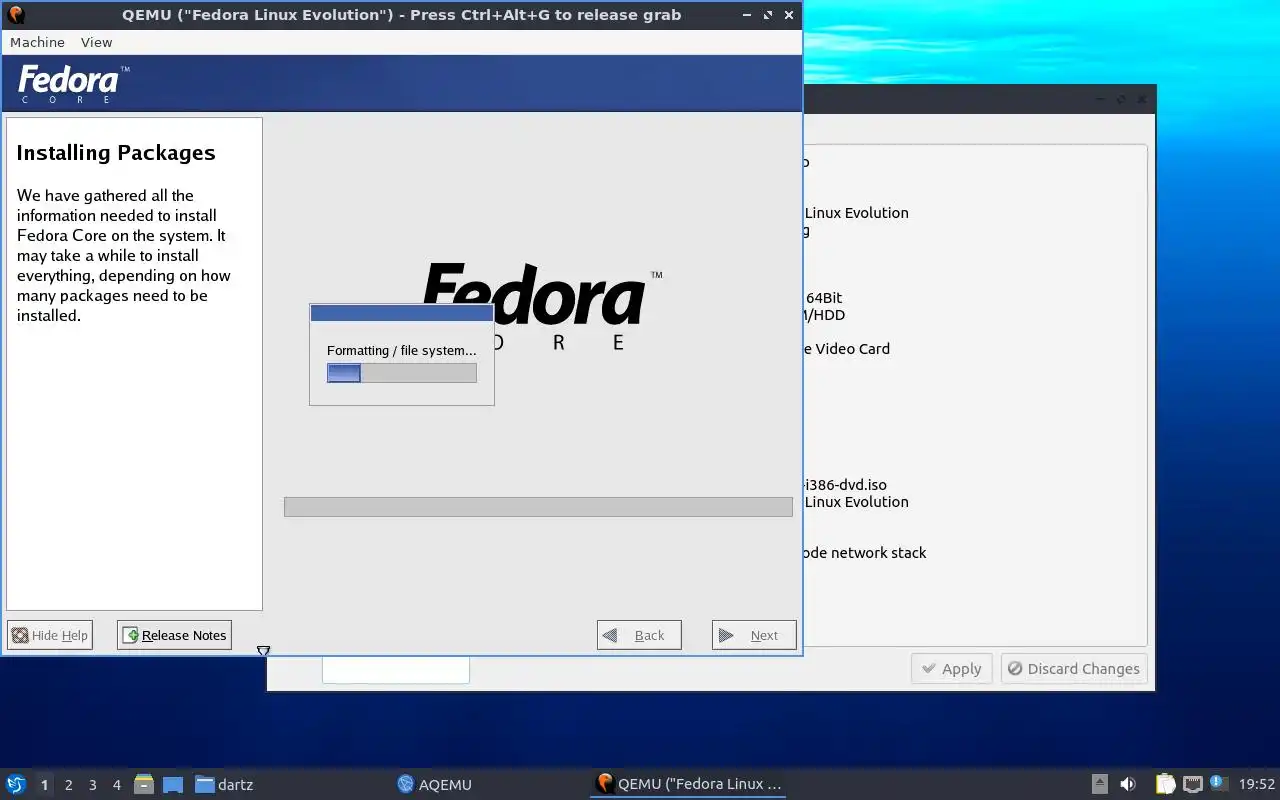
Task: Click the Apply checkmark icon in AQEMU
Action: 929,668
